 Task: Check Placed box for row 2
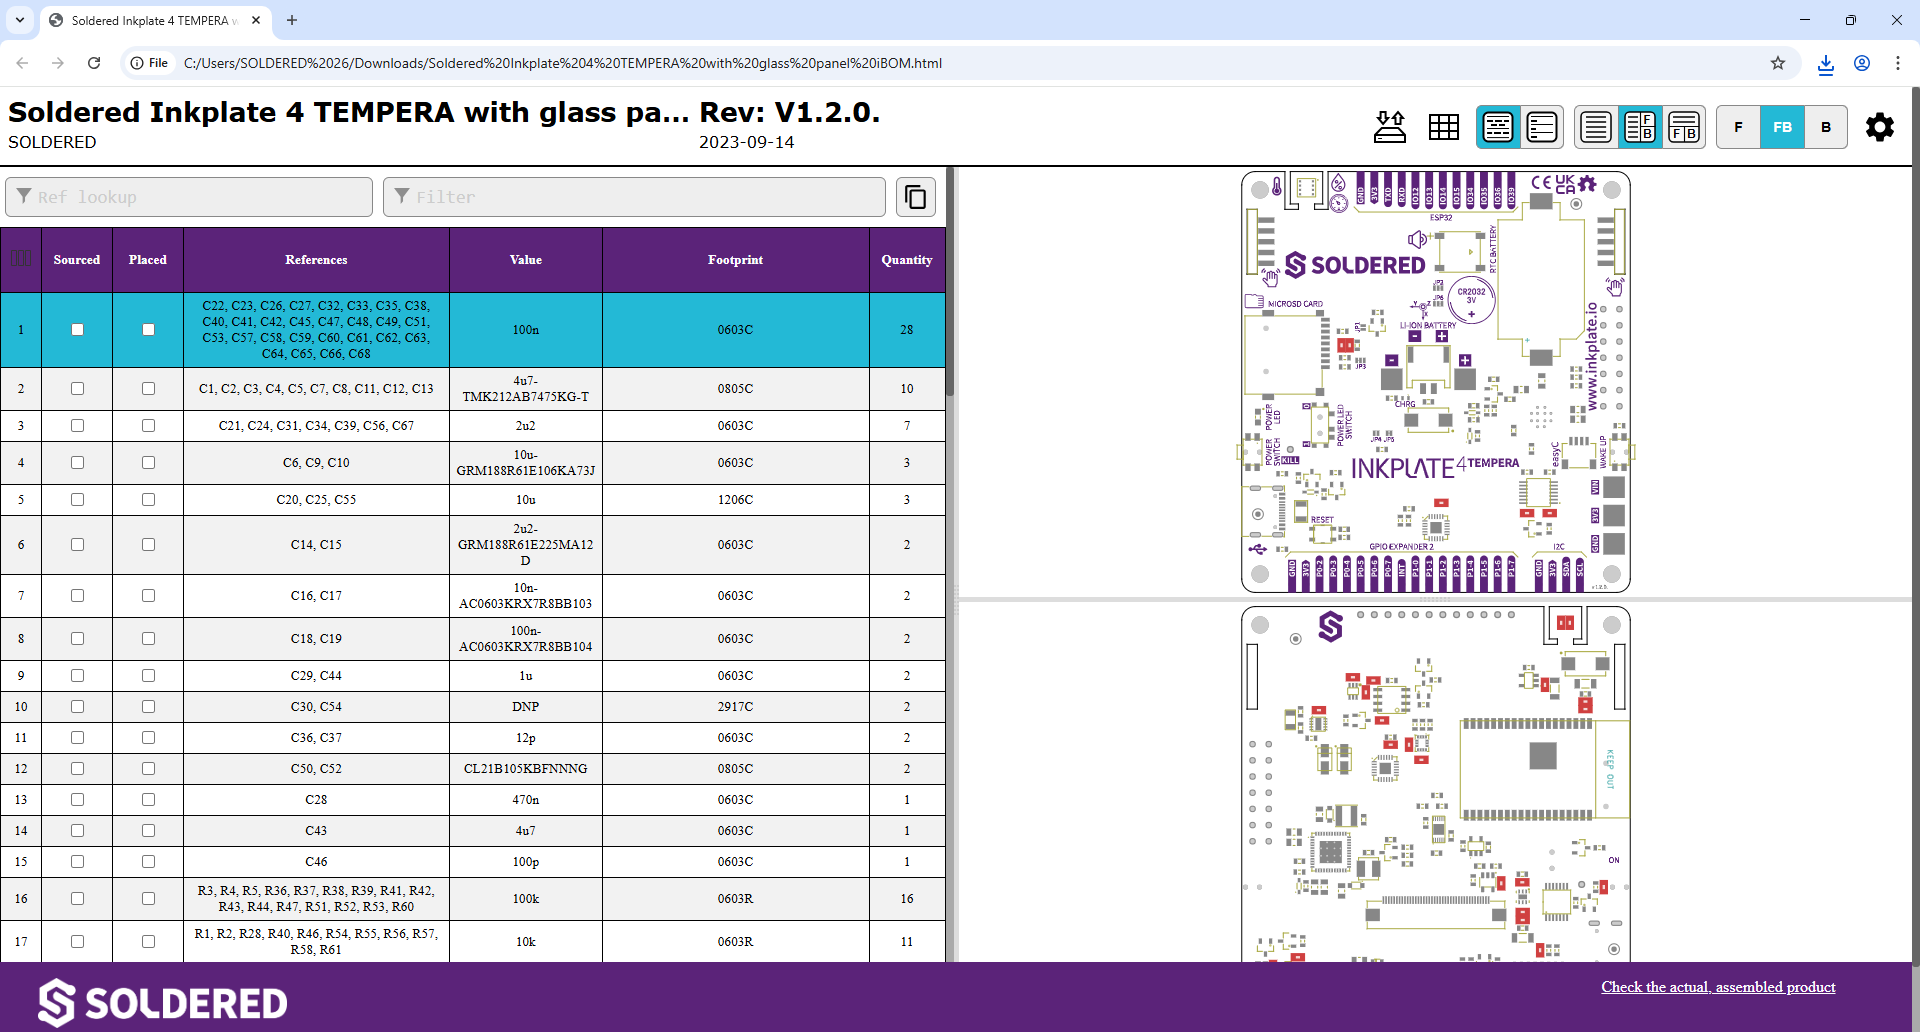tap(148, 389)
